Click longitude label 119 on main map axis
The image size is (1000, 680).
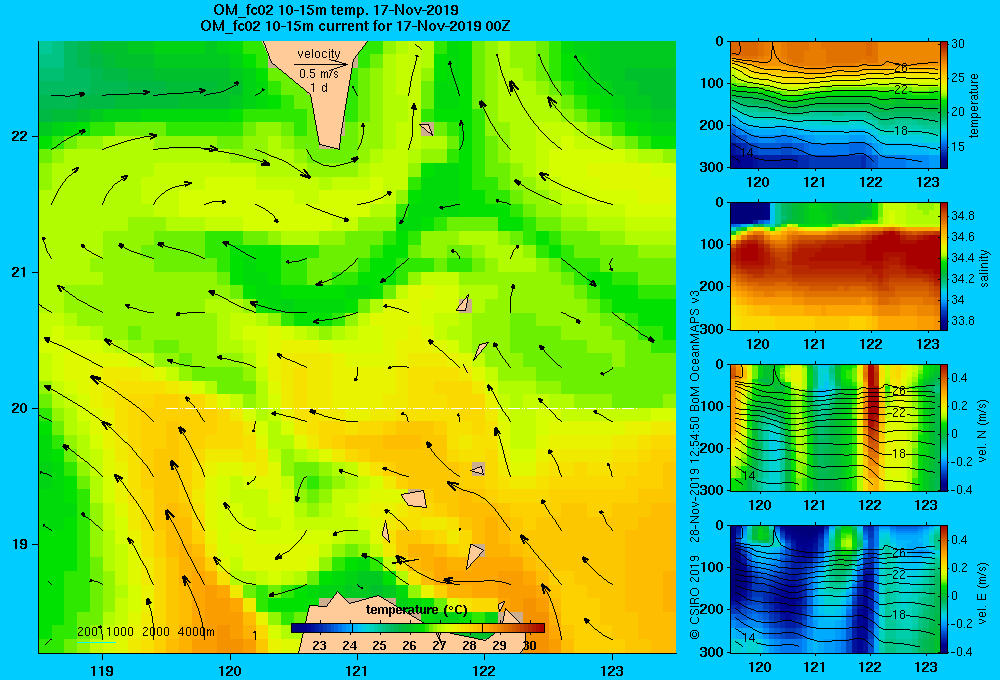[x=102, y=670]
